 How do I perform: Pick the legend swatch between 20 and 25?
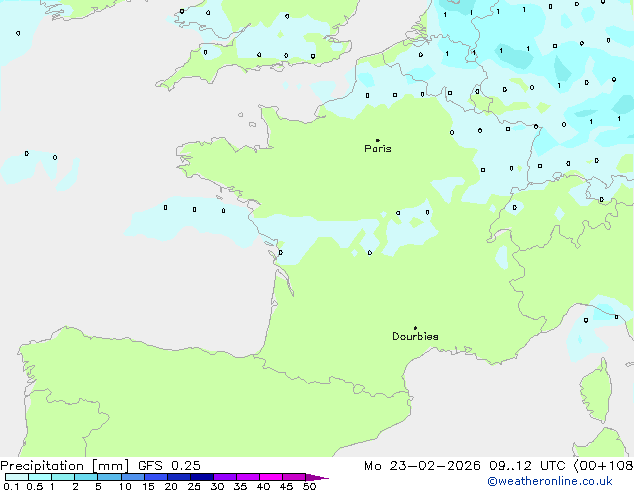[179, 477]
